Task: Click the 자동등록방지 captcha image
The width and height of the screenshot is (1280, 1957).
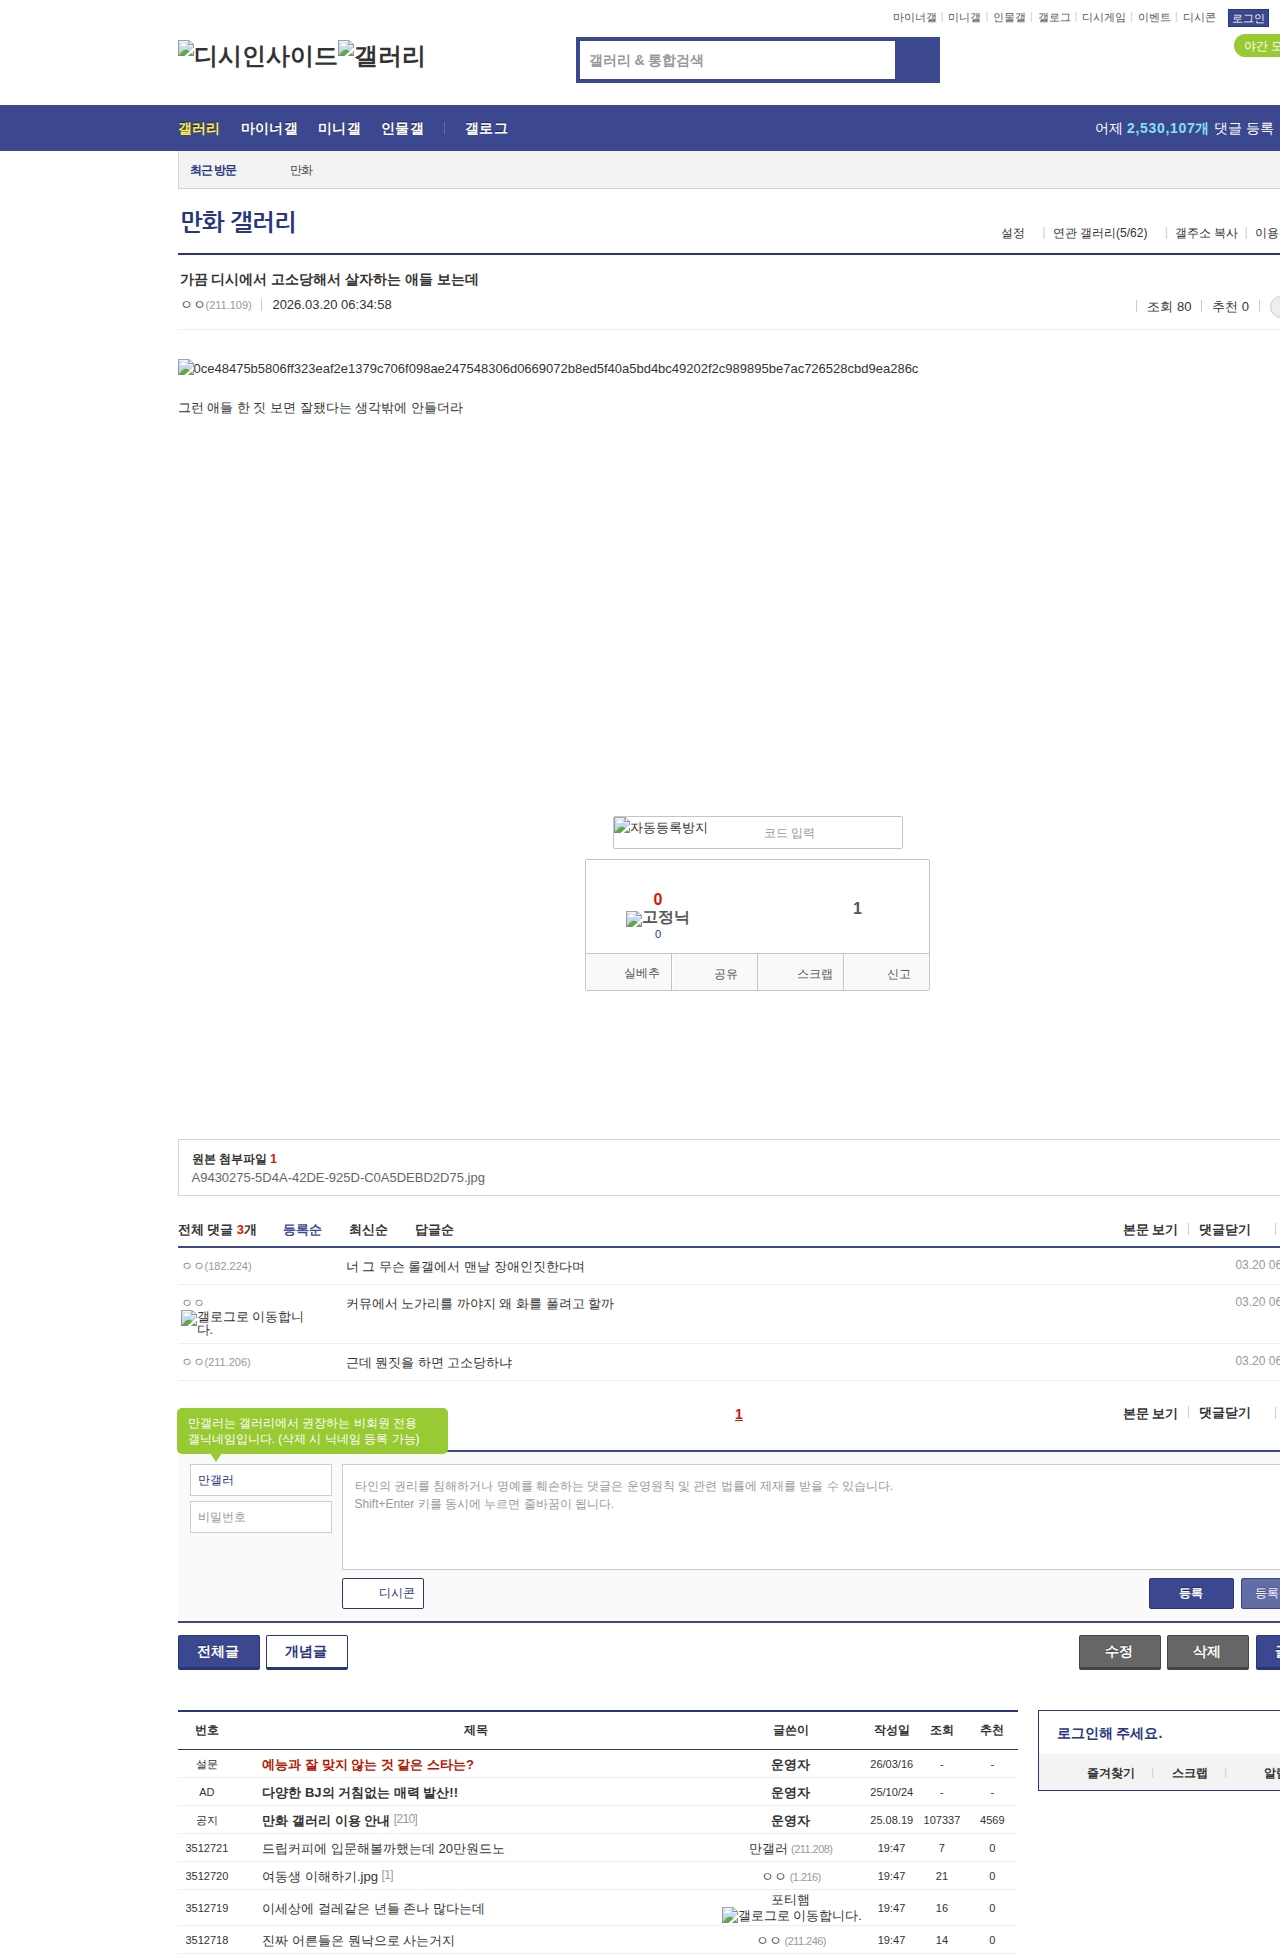Action: coord(660,828)
